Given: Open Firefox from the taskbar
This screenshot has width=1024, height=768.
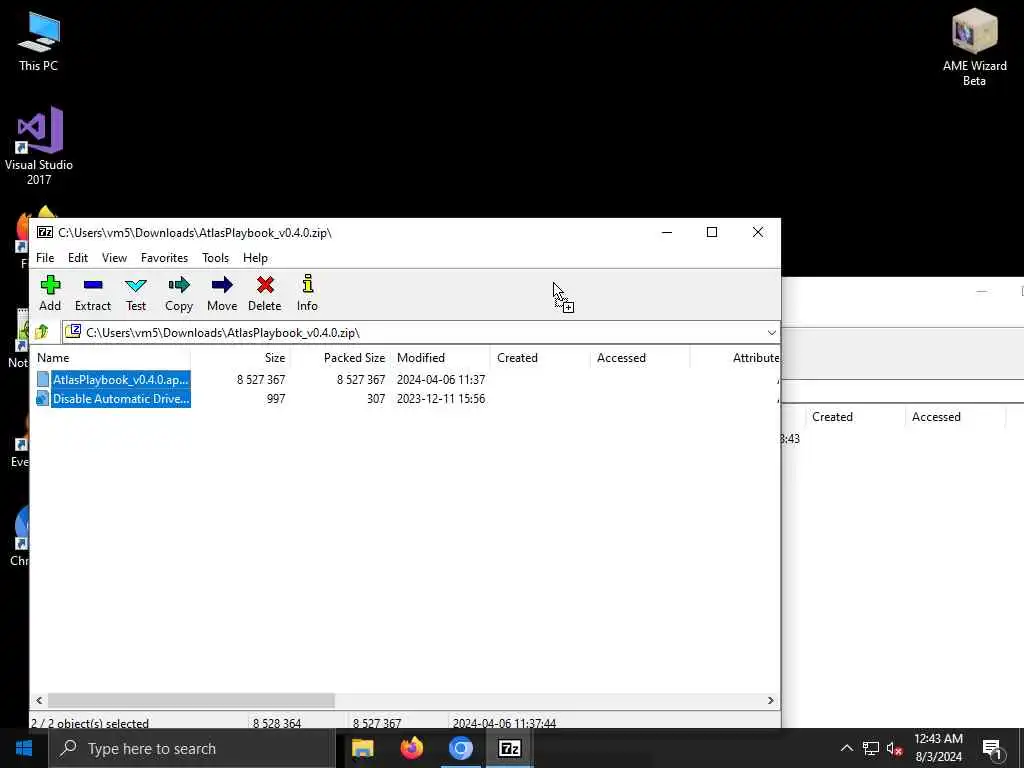Looking at the screenshot, I should pyautogui.click(x=411, y=748).
